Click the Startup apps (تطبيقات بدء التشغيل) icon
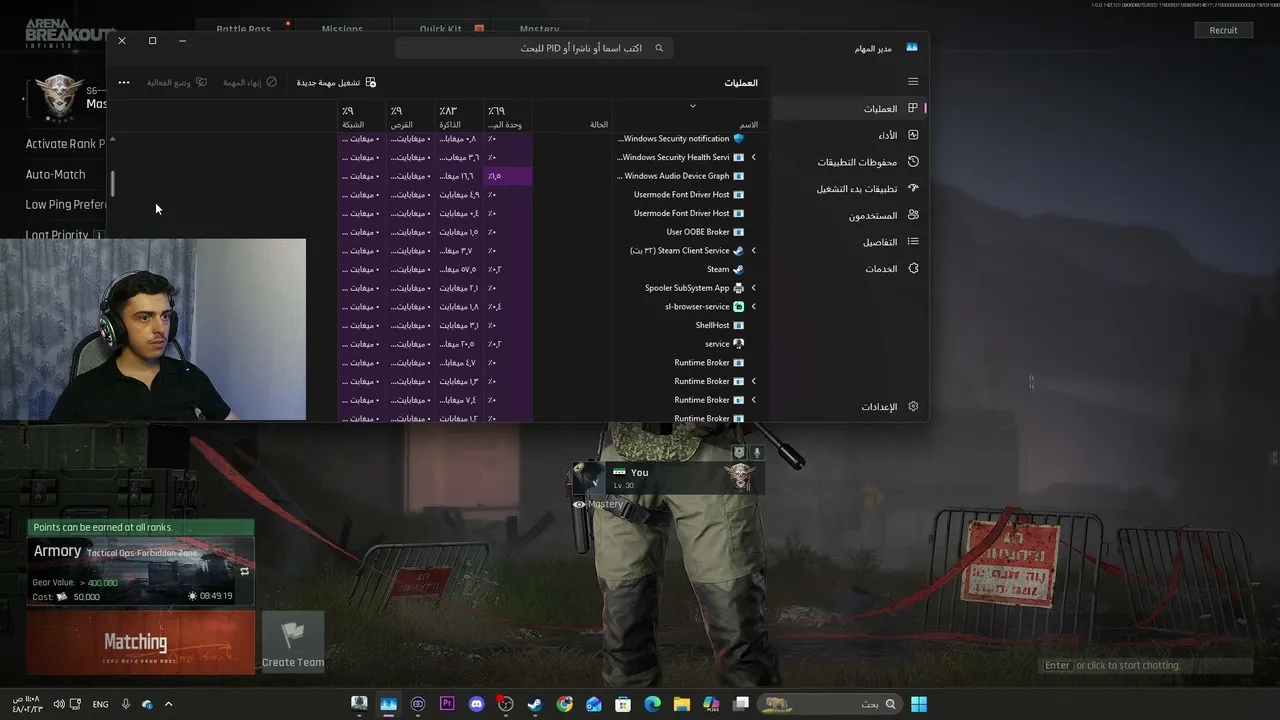The height and width of the screenshot is (720, 1280). point(913,188)
